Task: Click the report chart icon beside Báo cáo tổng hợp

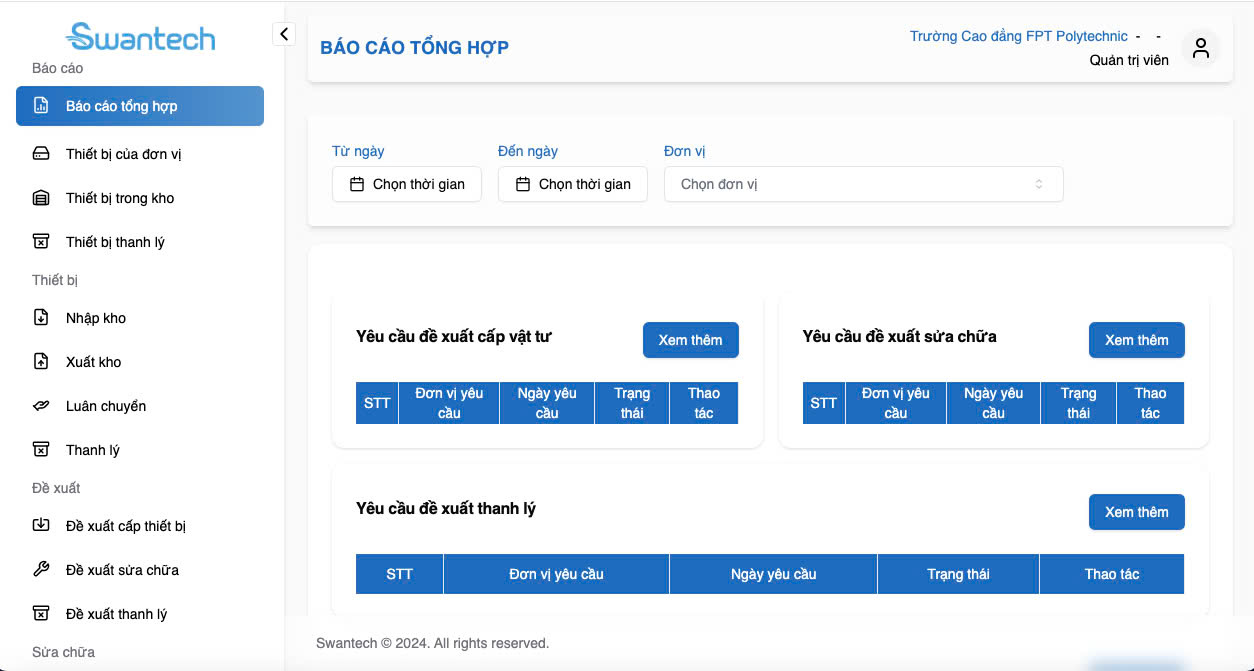Action: tap(41, 106)
